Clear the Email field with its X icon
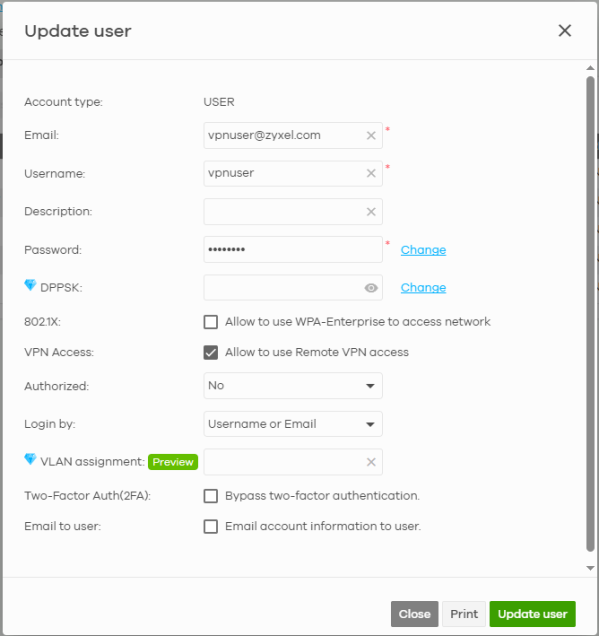599x636 pixels. [371, 135]
